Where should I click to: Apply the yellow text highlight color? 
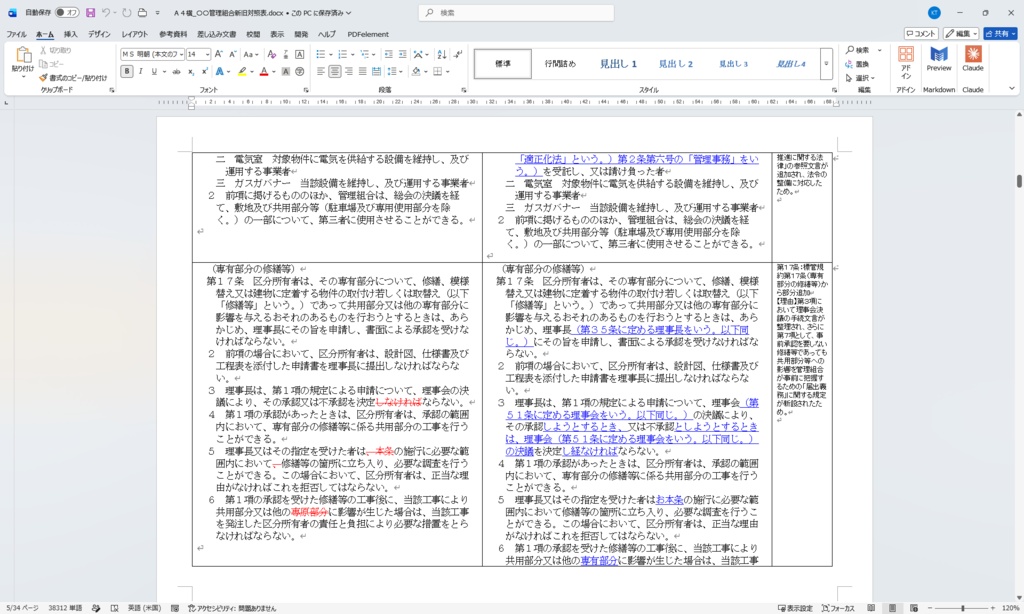[242, 72]
